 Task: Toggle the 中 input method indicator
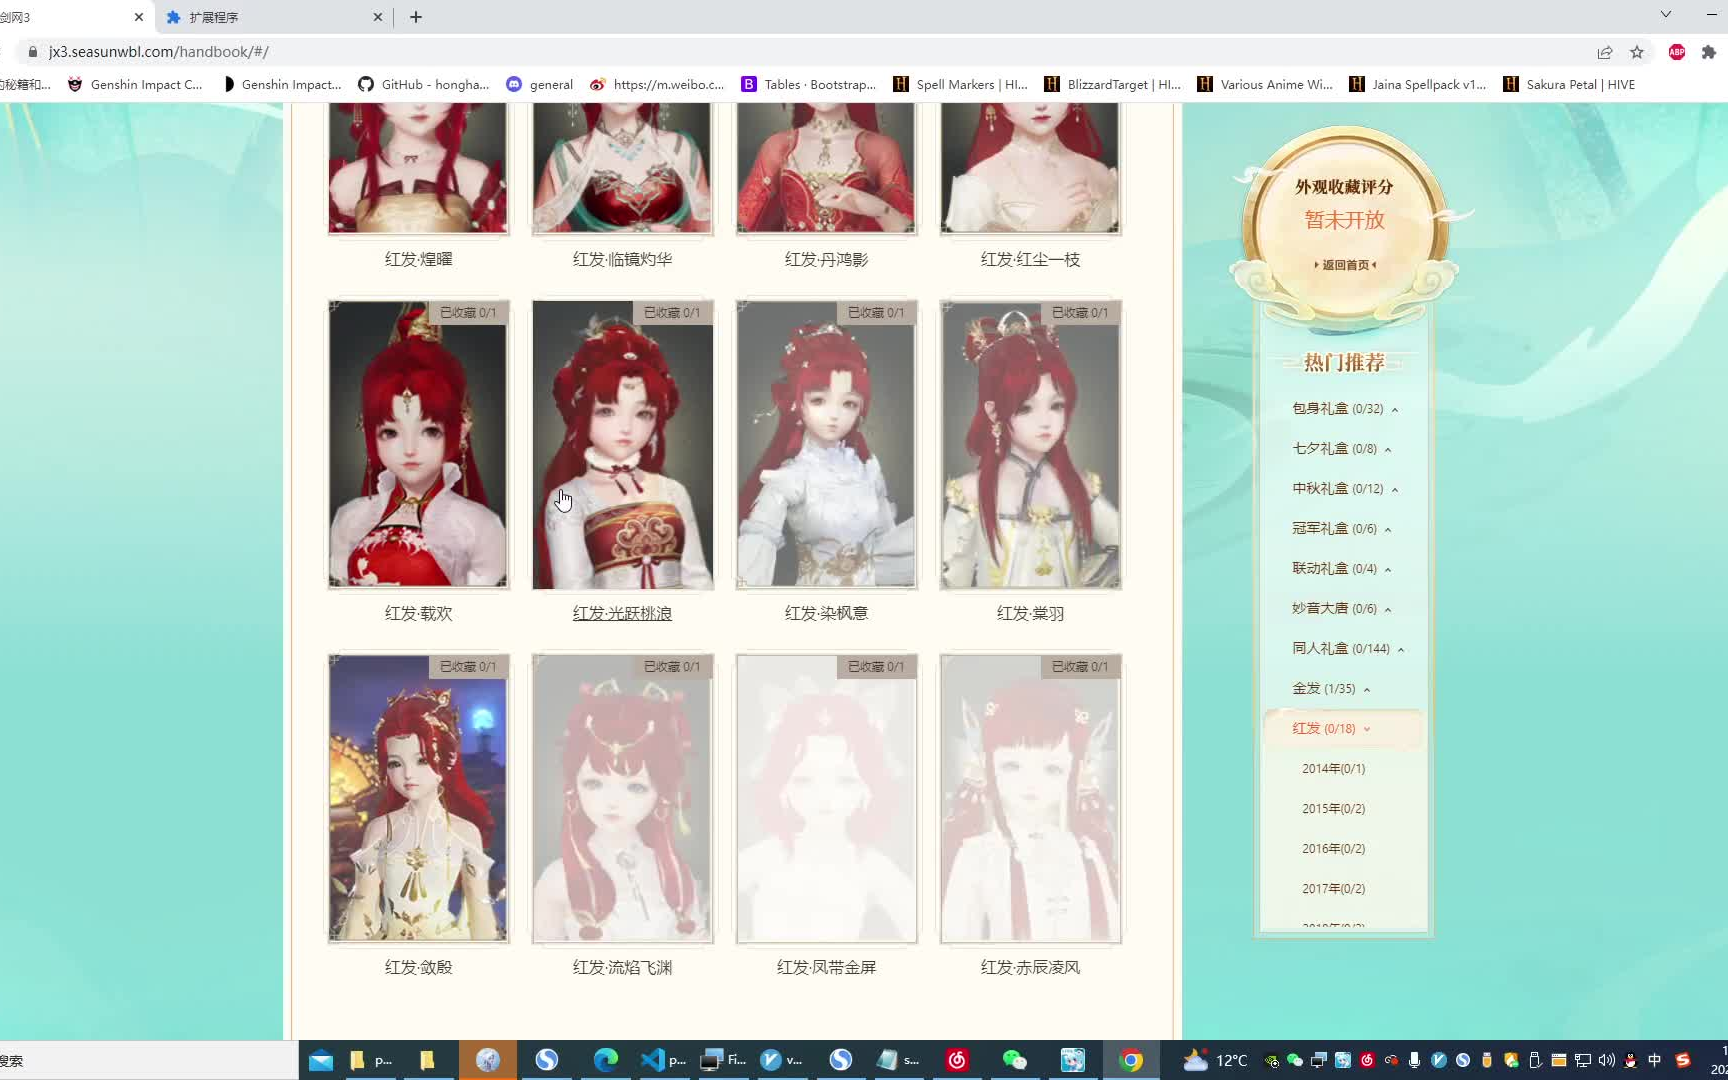1655,1061
